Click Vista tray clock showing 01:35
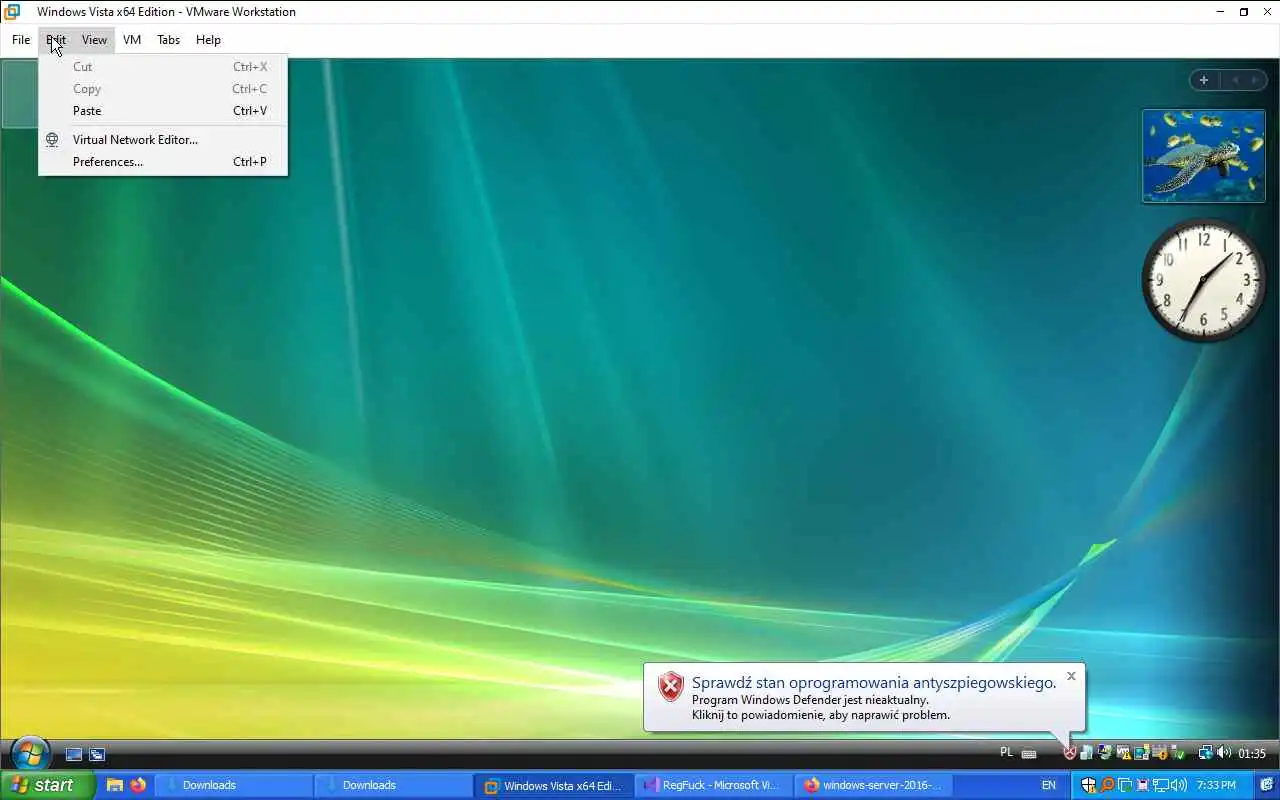 1252,753
